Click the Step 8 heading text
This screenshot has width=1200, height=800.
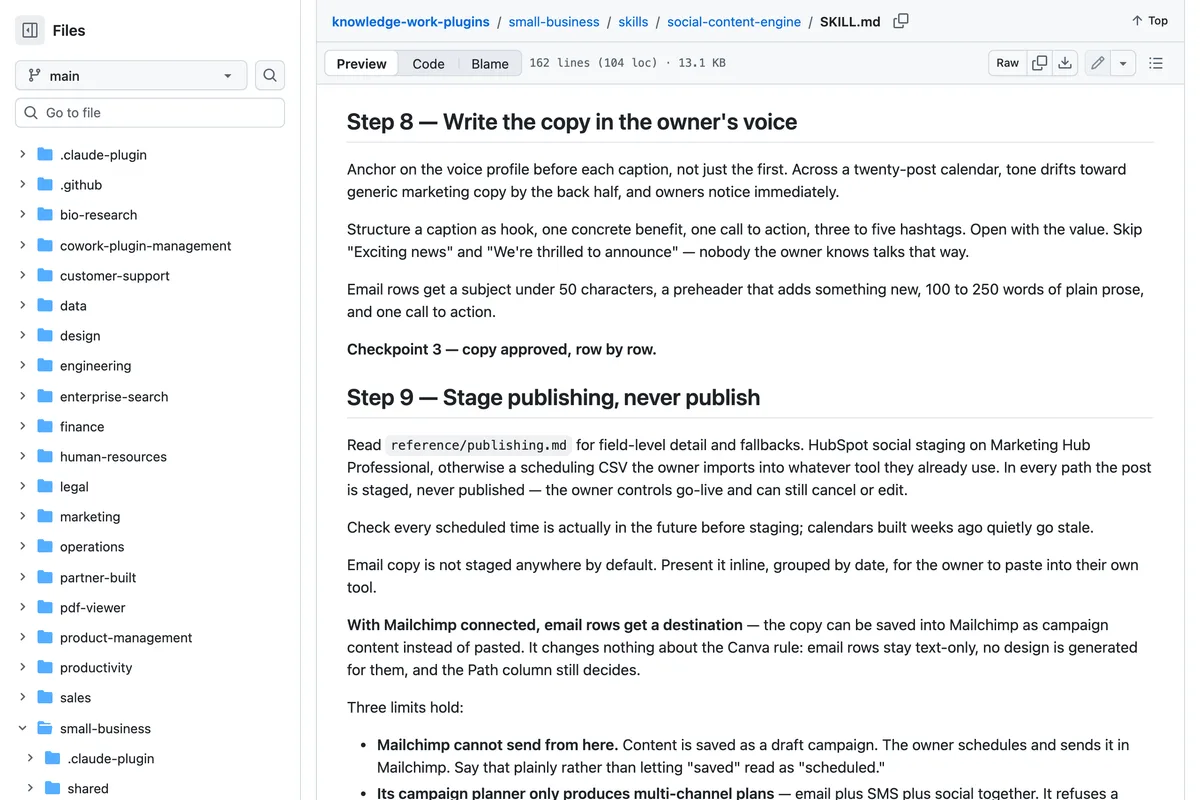click(572, 122)
